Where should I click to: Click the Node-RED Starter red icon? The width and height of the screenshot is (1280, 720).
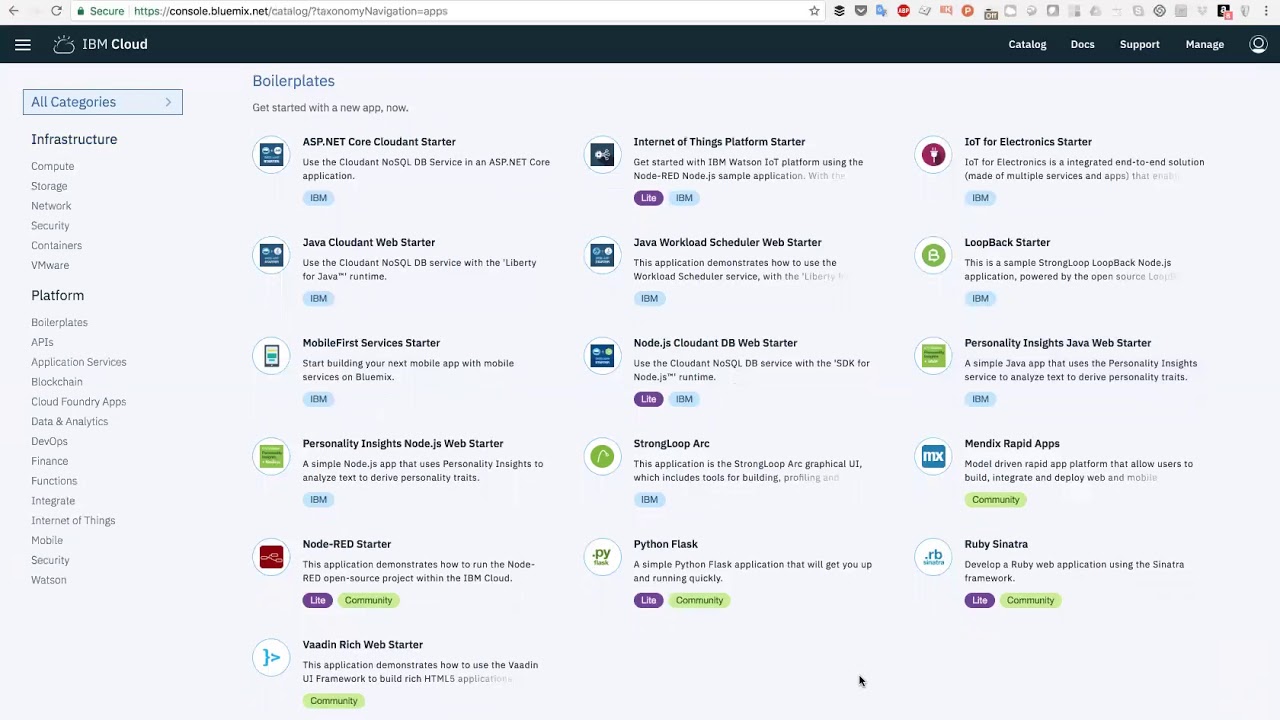pyautogui.click(x=271, y=557)
